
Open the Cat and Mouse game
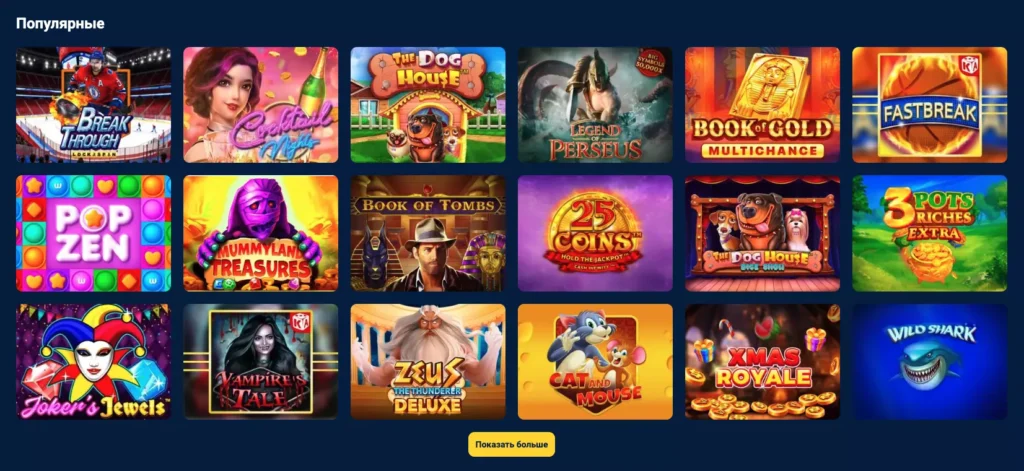(x=595, y=361)
